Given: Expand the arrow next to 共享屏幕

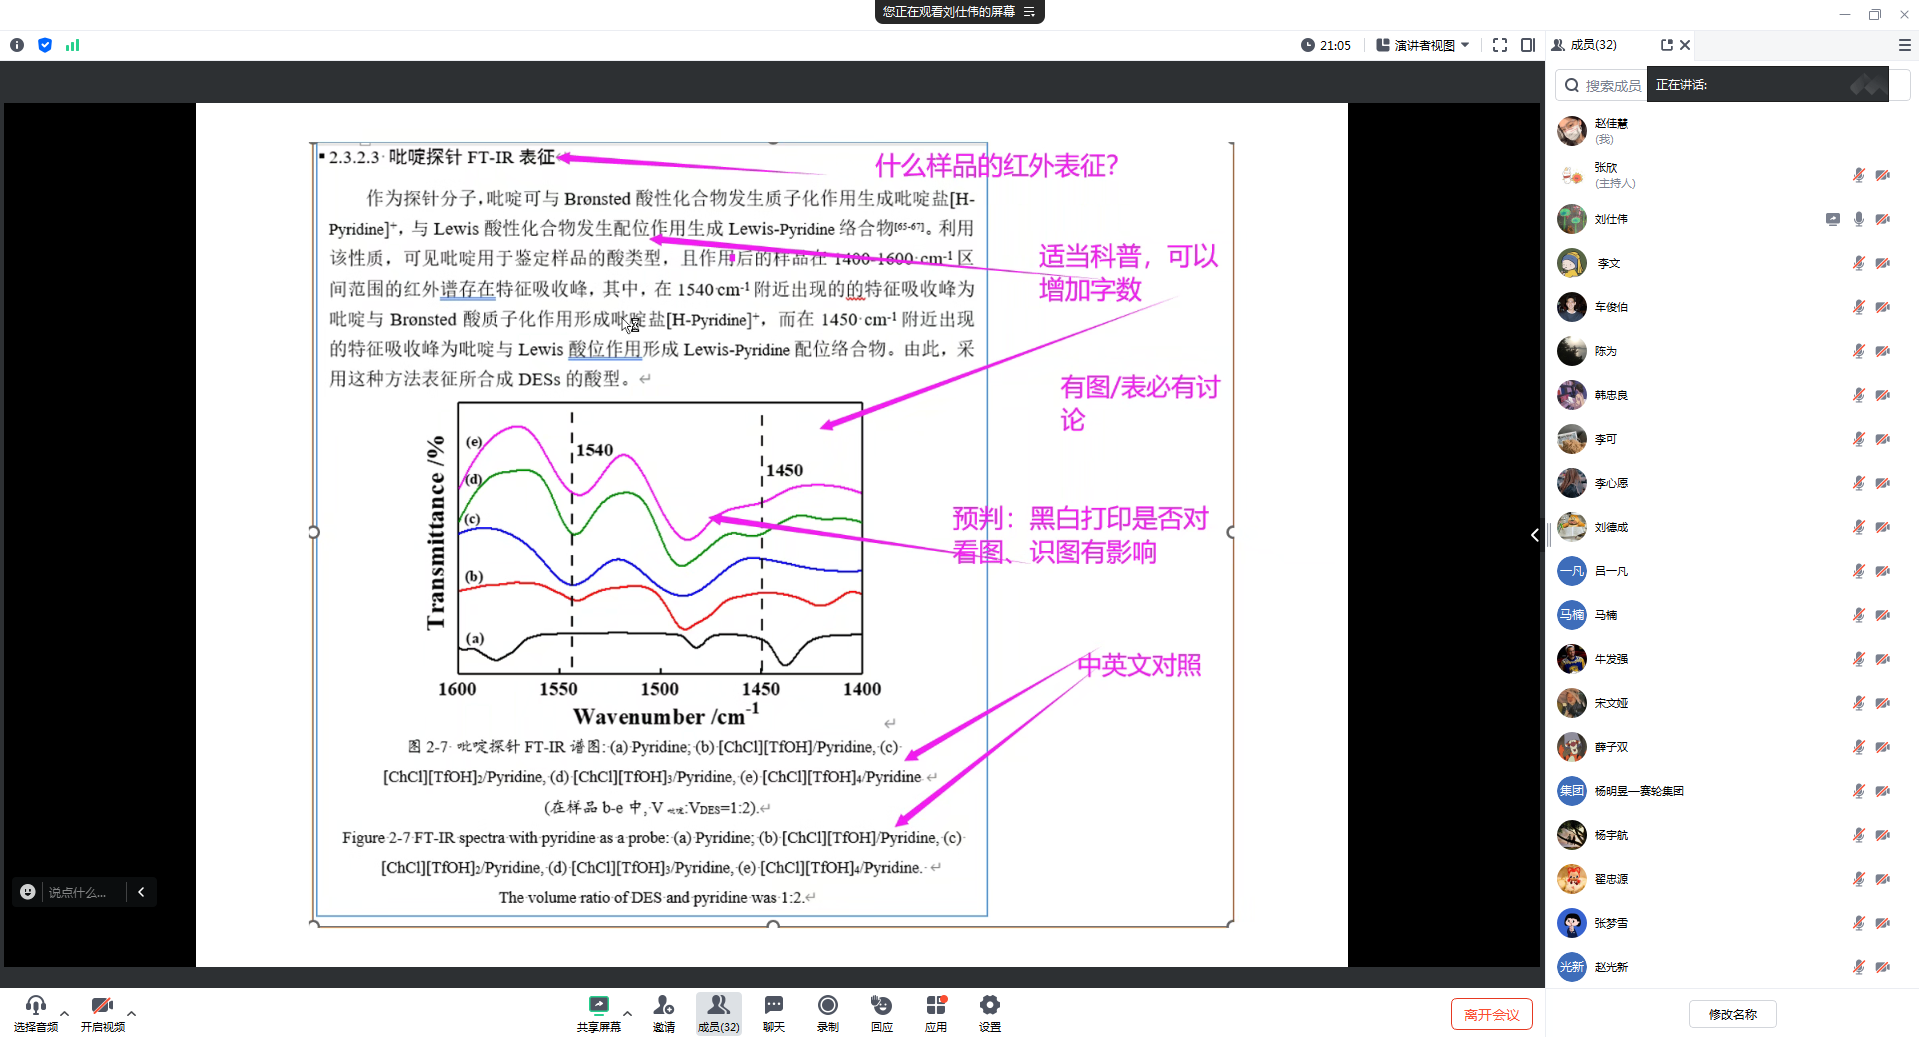Looking at the screenshot, I should click(x=627, y=1013).
